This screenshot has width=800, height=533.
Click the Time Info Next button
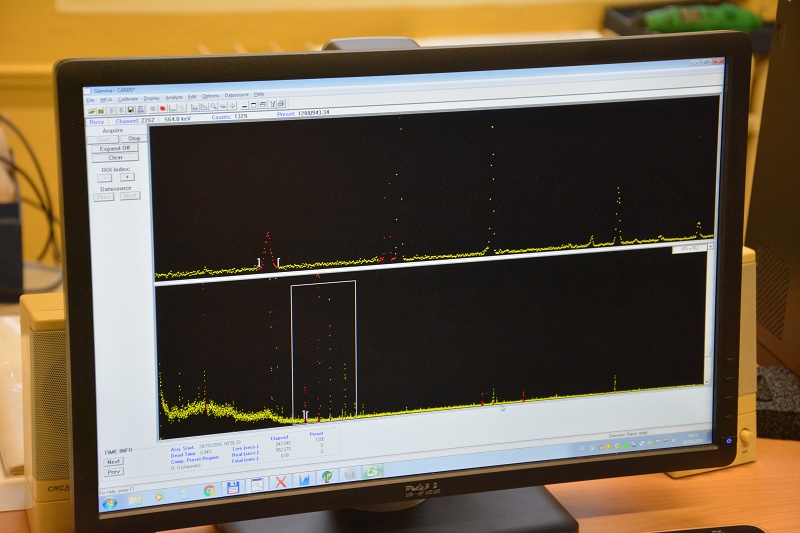click(x=114, y=462)
